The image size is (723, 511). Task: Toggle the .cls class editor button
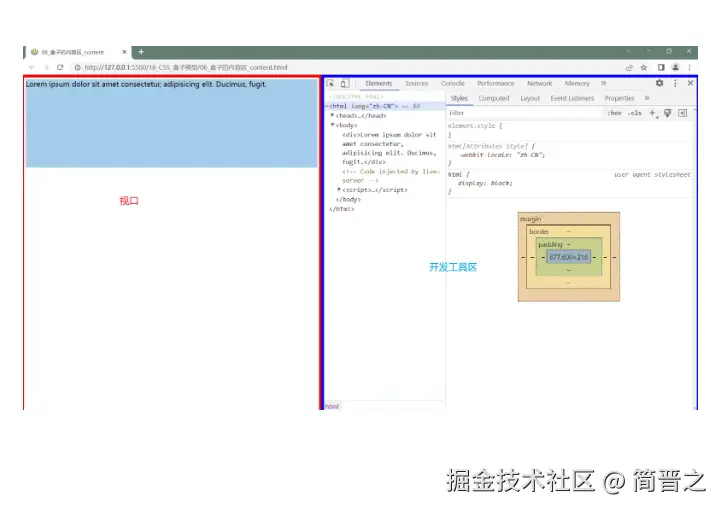(x=635, y=113)
